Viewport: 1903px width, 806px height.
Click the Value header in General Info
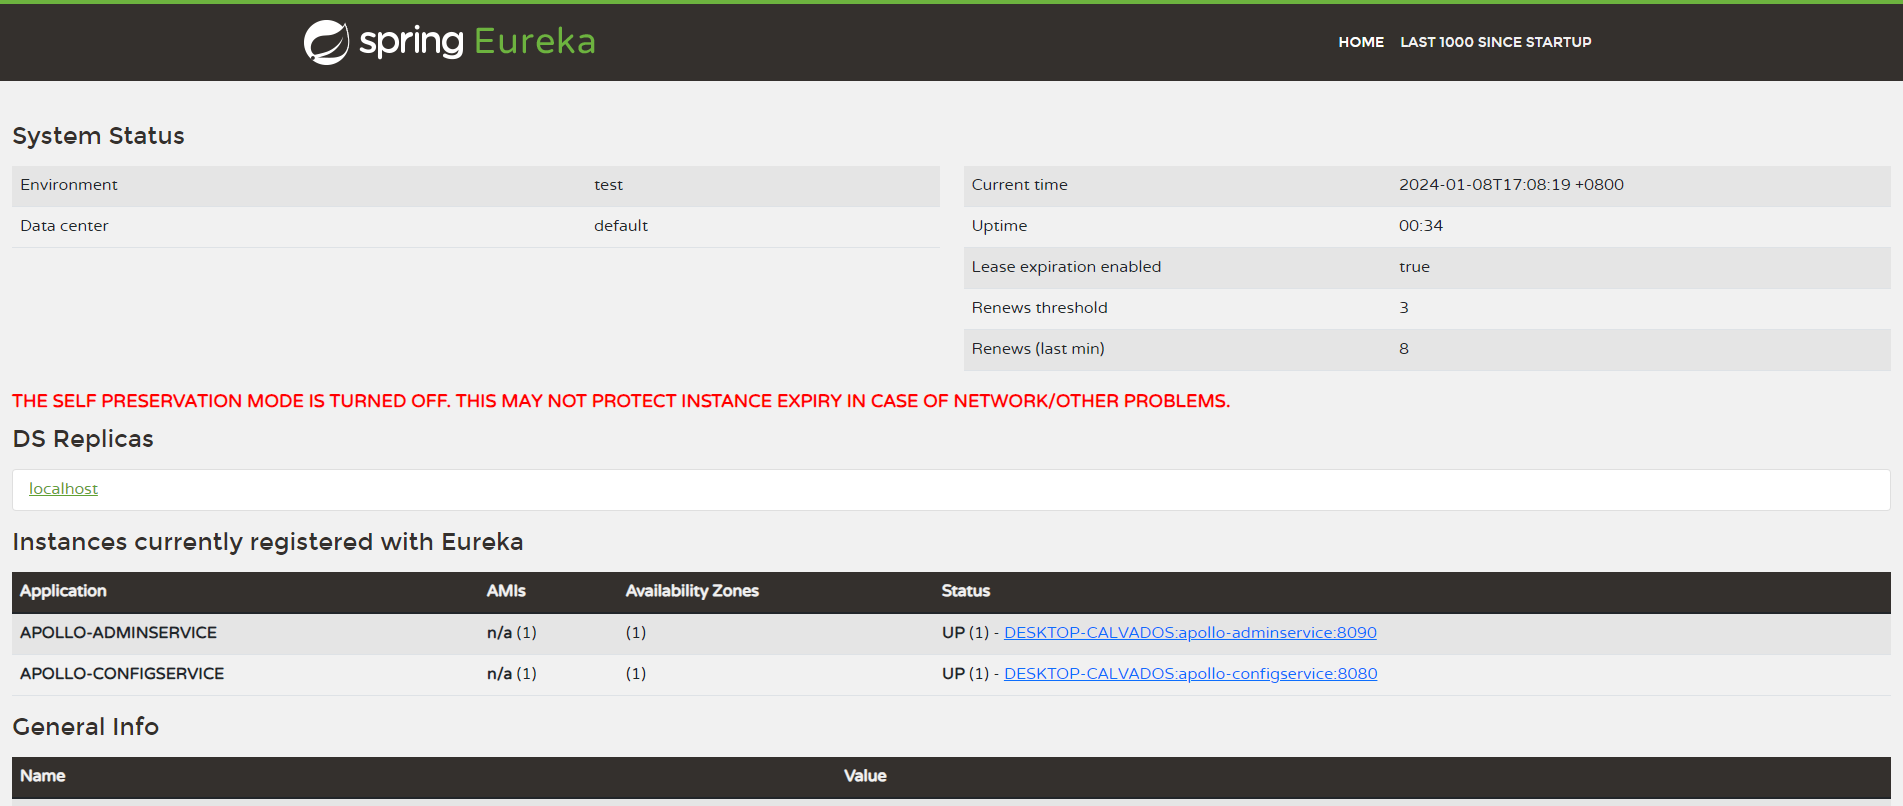(865, 776)
